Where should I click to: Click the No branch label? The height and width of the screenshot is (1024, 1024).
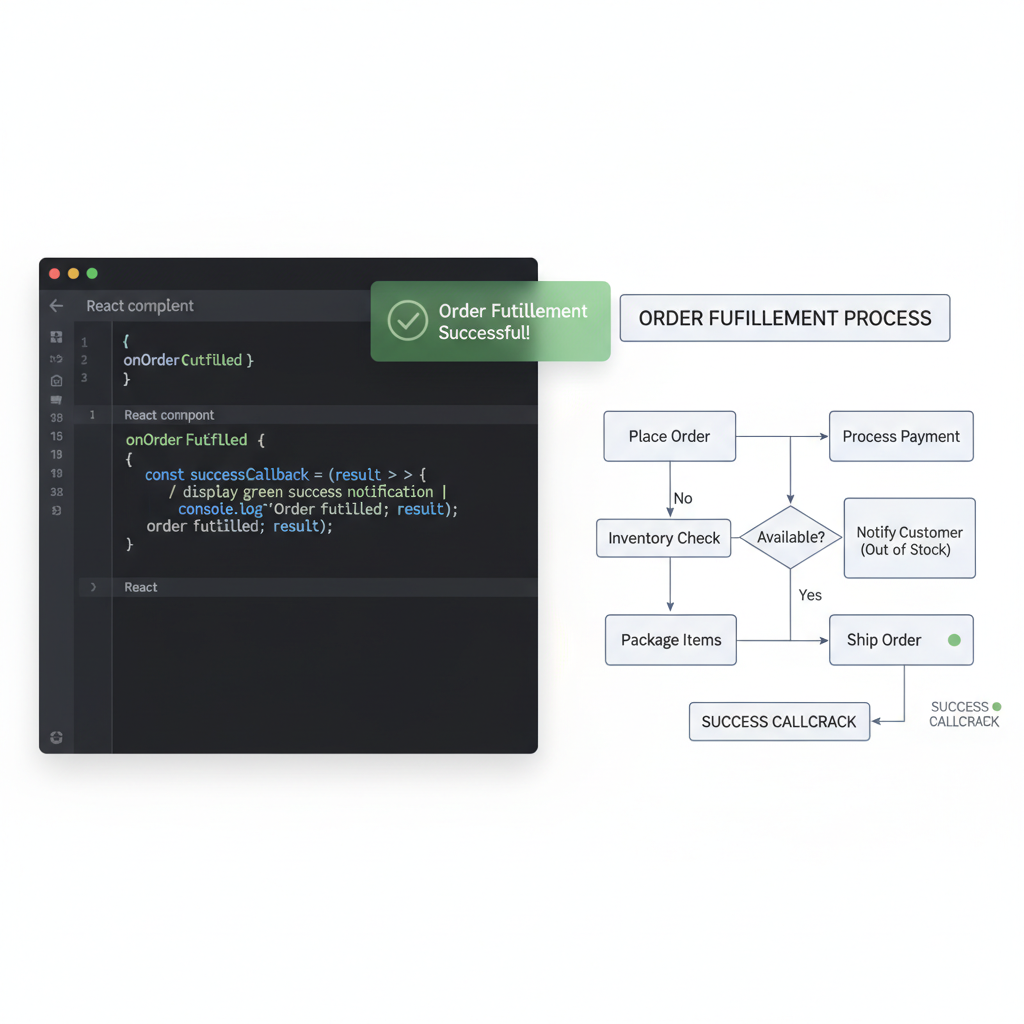click(683, 498)
